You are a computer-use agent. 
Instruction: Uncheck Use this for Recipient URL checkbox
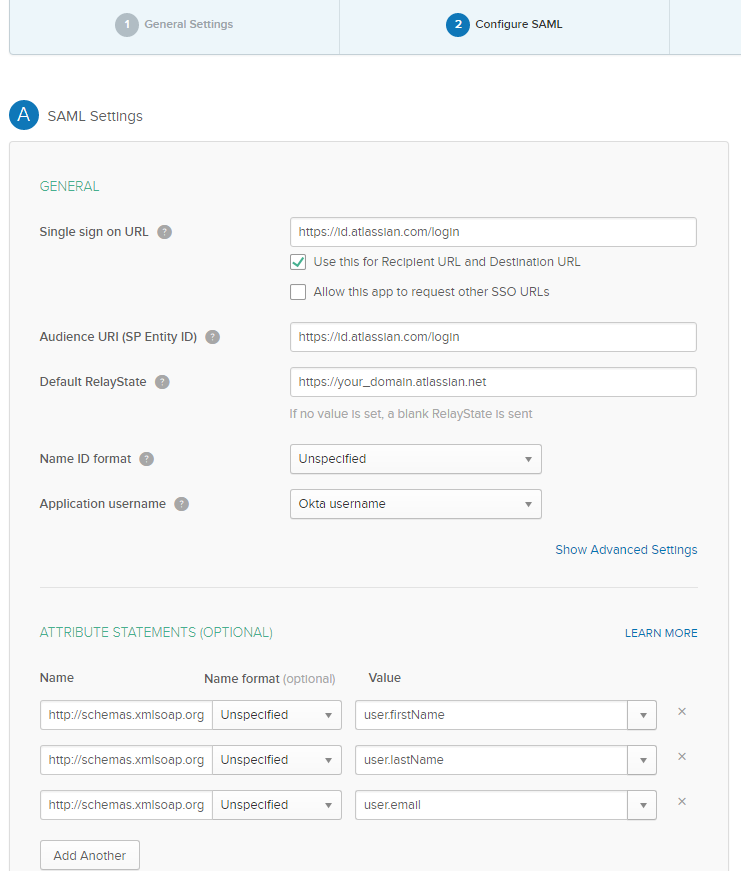click(298, 262)
